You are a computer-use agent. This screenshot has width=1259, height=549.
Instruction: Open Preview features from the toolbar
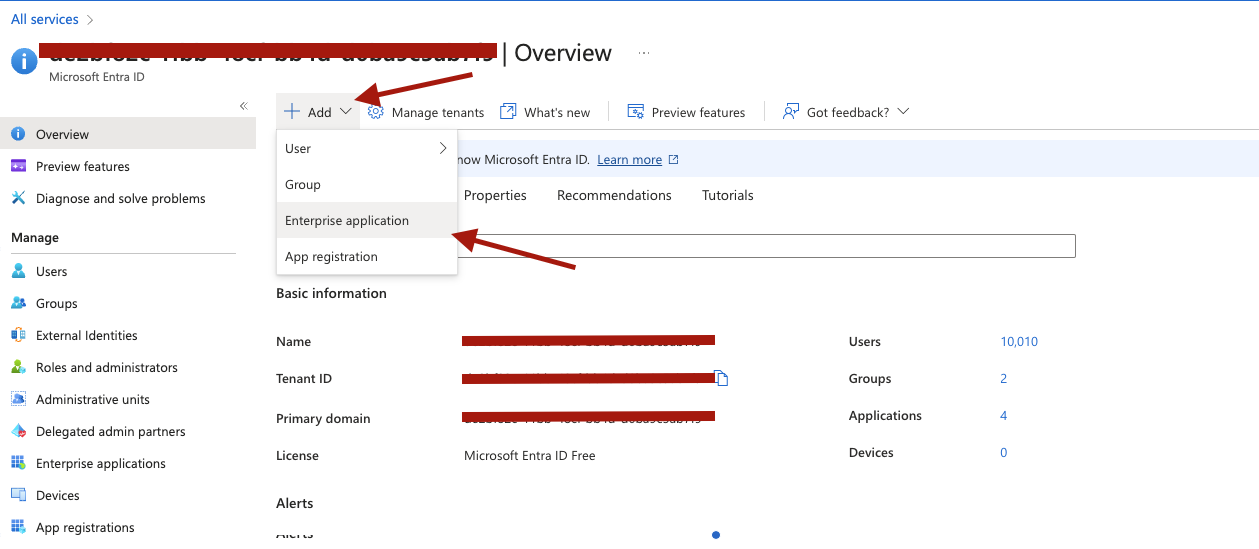[686, 112]
